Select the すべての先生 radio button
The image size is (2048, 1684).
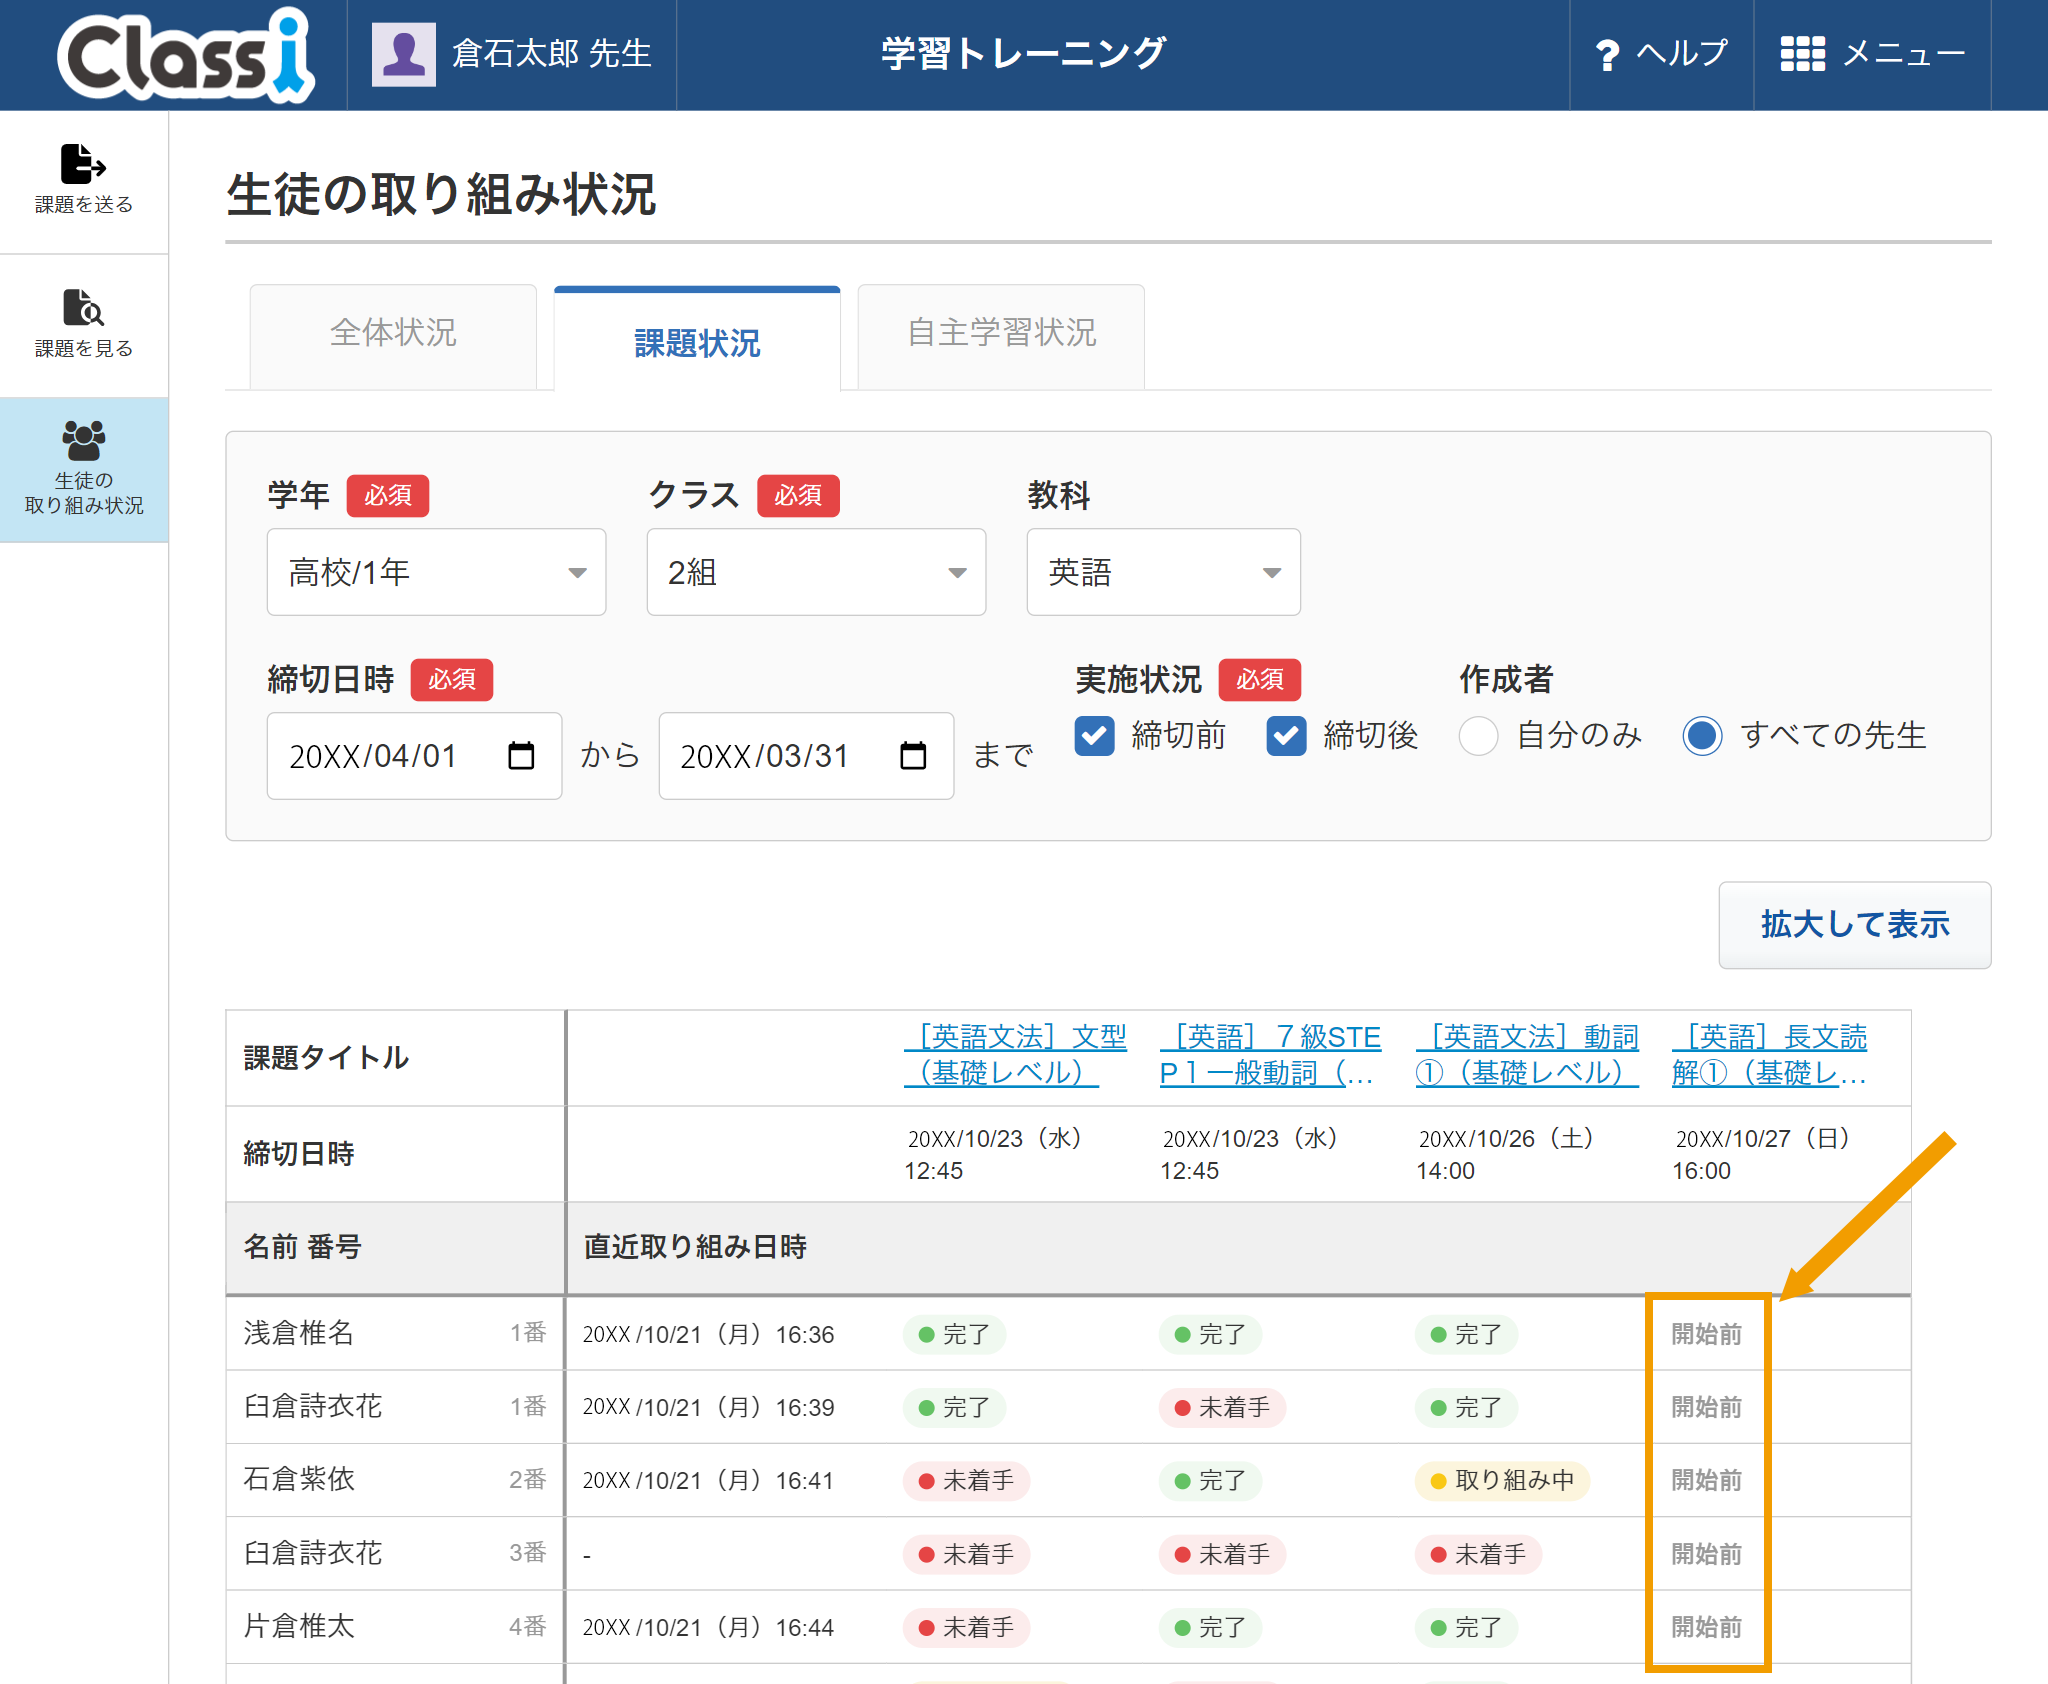[1702, 736]
